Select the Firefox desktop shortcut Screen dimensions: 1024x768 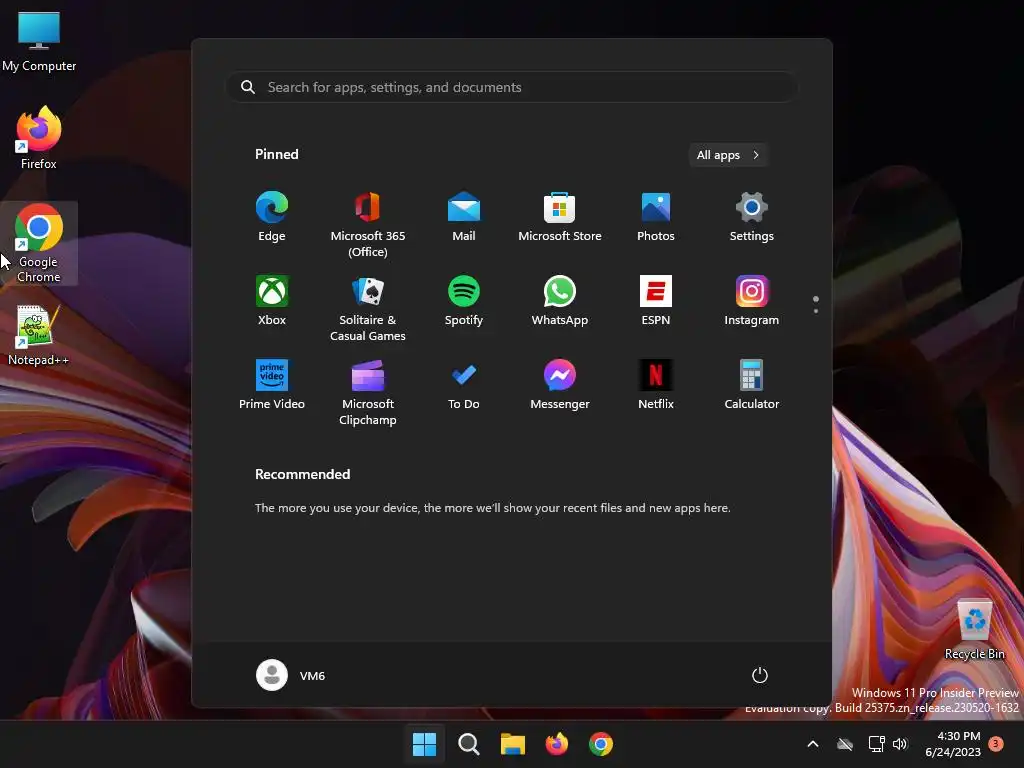[x=39, y=138]
